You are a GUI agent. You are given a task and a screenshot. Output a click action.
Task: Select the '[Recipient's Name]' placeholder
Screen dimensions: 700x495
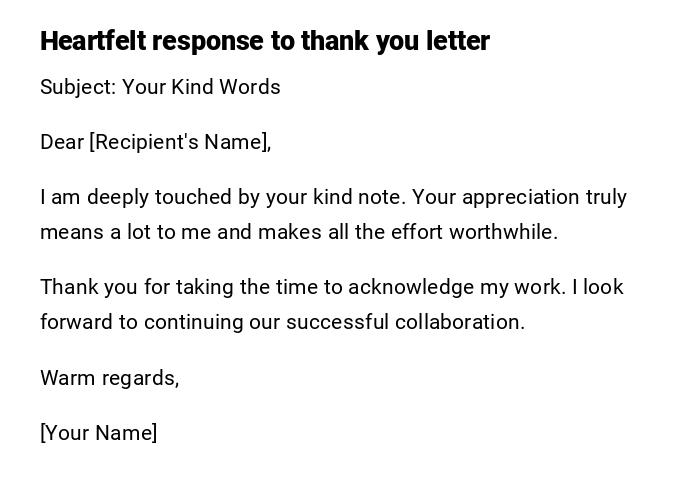click(x=180, y=142)
